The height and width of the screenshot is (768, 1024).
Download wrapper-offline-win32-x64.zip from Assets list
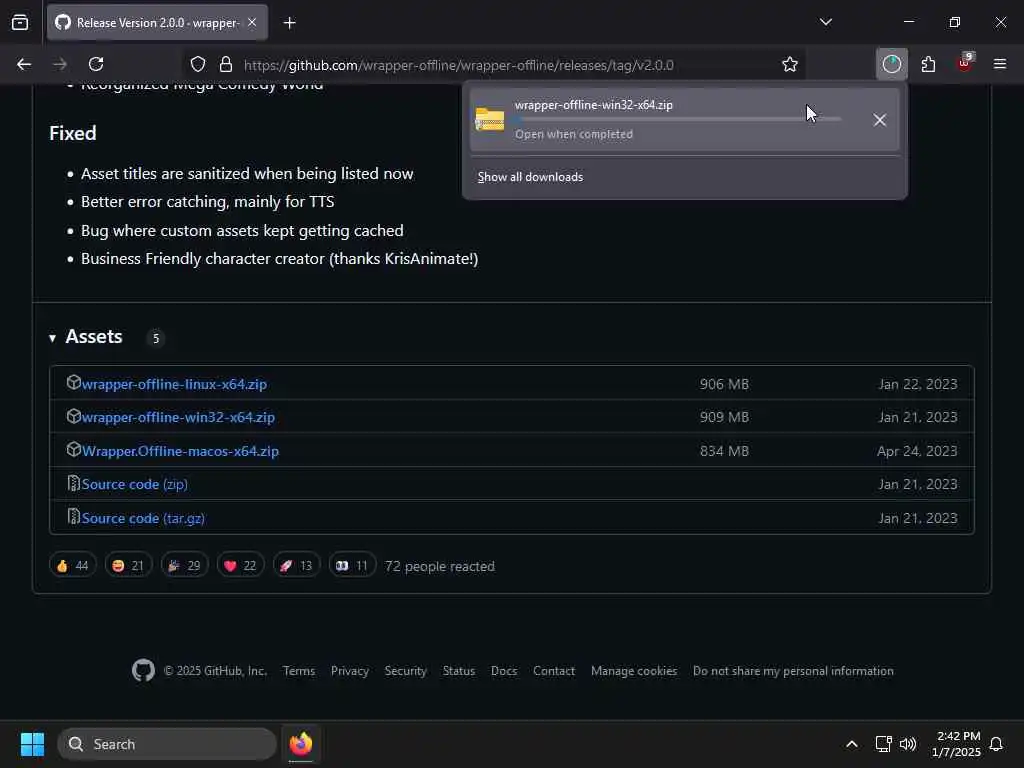[x=178, y=417]
